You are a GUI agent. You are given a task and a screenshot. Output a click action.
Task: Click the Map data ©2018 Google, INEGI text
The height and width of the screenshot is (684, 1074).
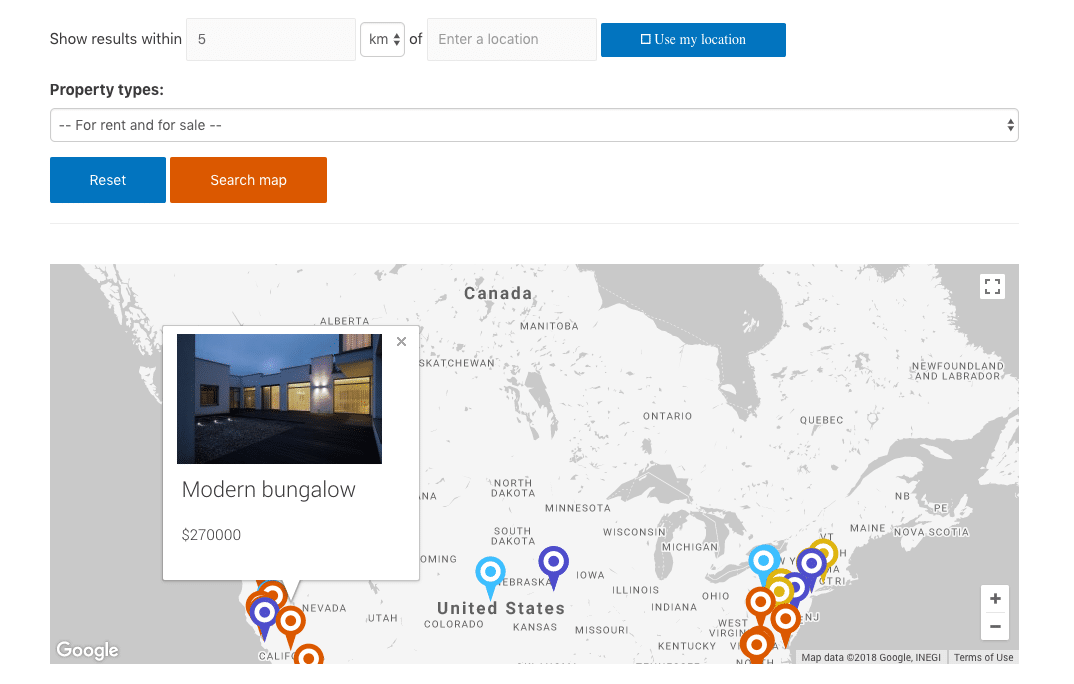tap(871, 657)
